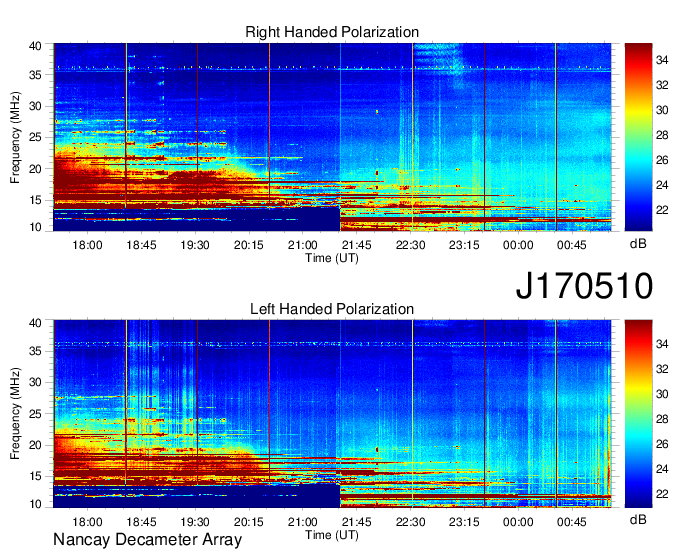The width and height of the screenshot is (680, 552).
Task: Click the 15 MHz tick on the right-handed plot
Action: (35, 200)
